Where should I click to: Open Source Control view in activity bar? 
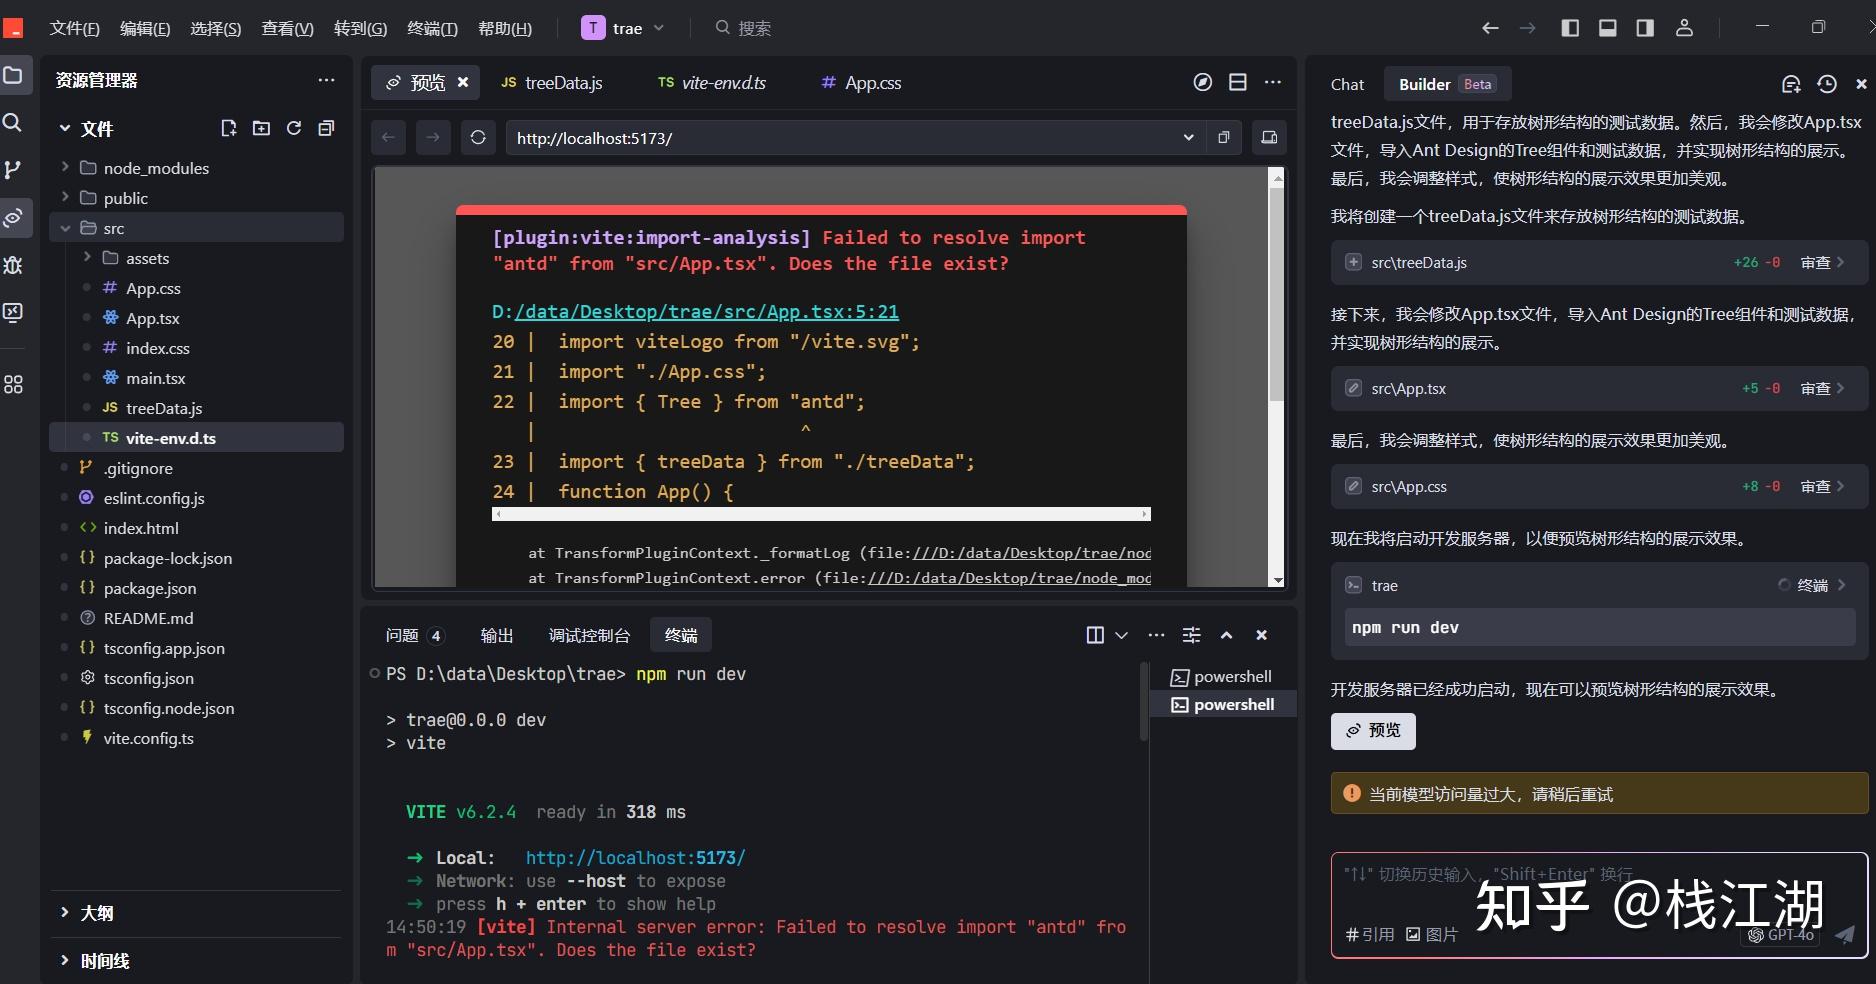[x=13, y=170]
